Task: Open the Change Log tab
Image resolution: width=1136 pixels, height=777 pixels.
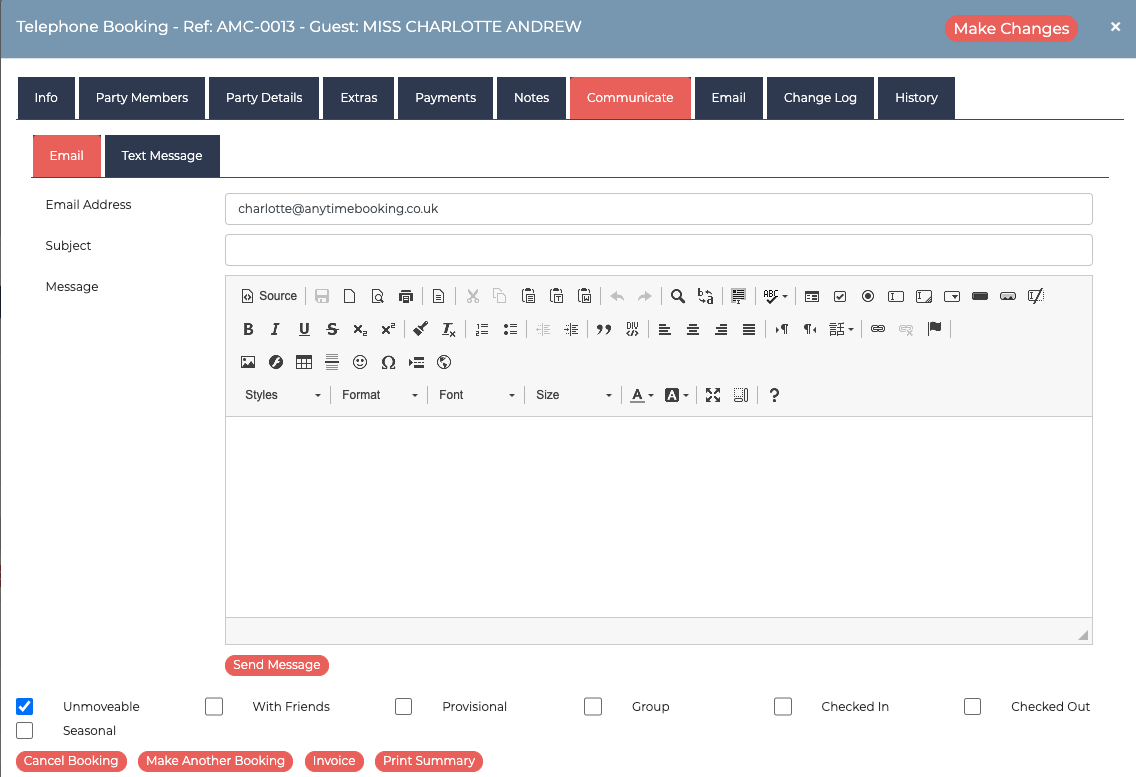Action: point(820,98)
